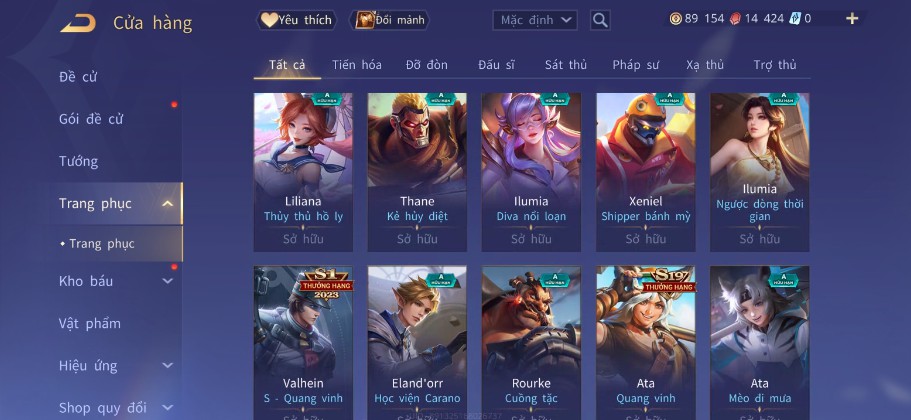Select Xeniel Shipper bánh mỳ skin card
The height and width of the screenshot is (420, 911).
(645, 173)
